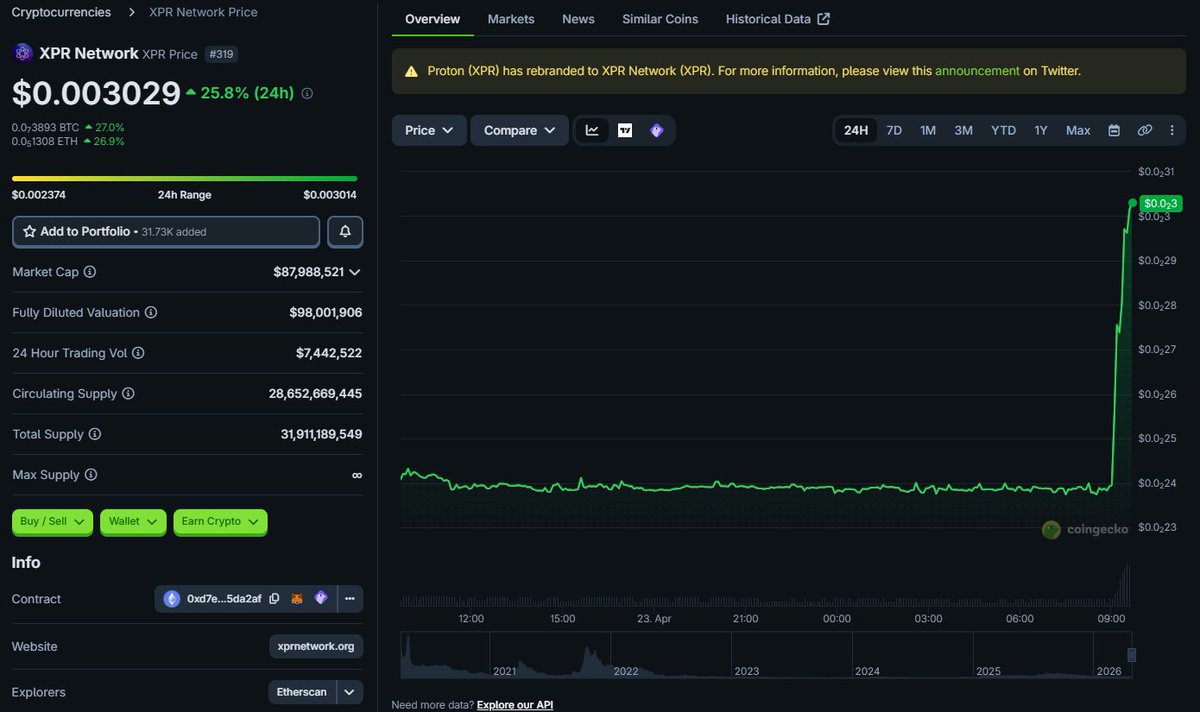Click Add to Portfolio button
The width and height of the screenshot is (1200, 712).
pyautogui.click(x=166, y=231)
